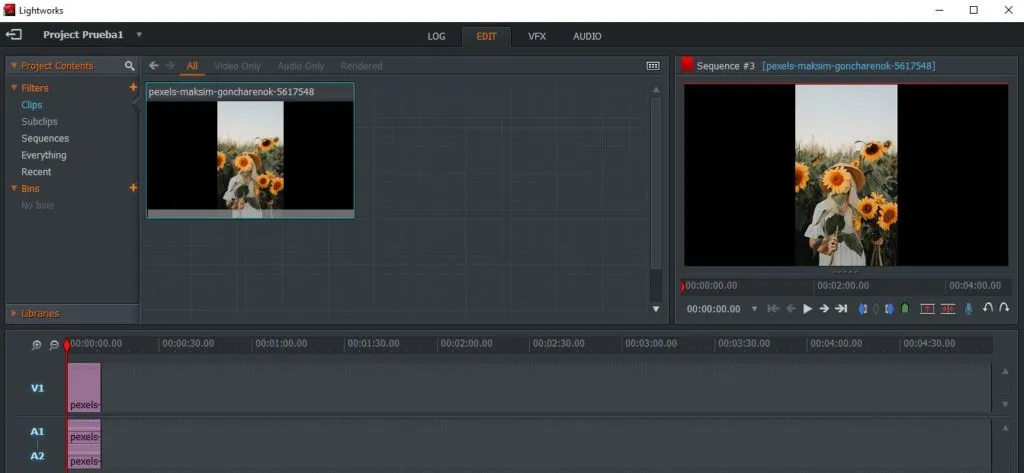The image size is (1024, 473).
Task: Click the back arrow in the clip browser
Action: (x=153, y=65)
